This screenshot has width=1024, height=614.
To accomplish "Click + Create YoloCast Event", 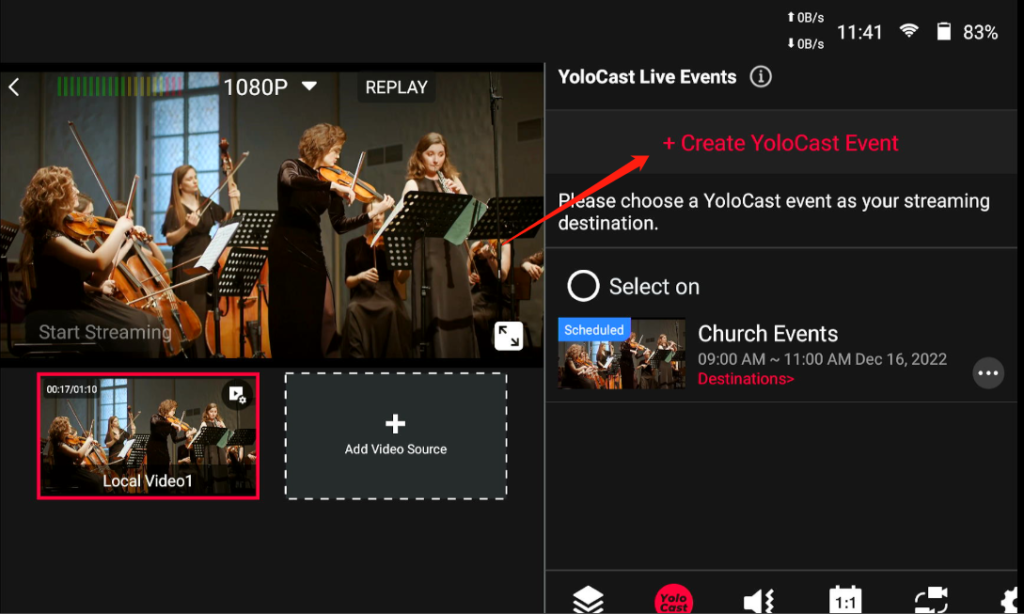I will point(780,143).
